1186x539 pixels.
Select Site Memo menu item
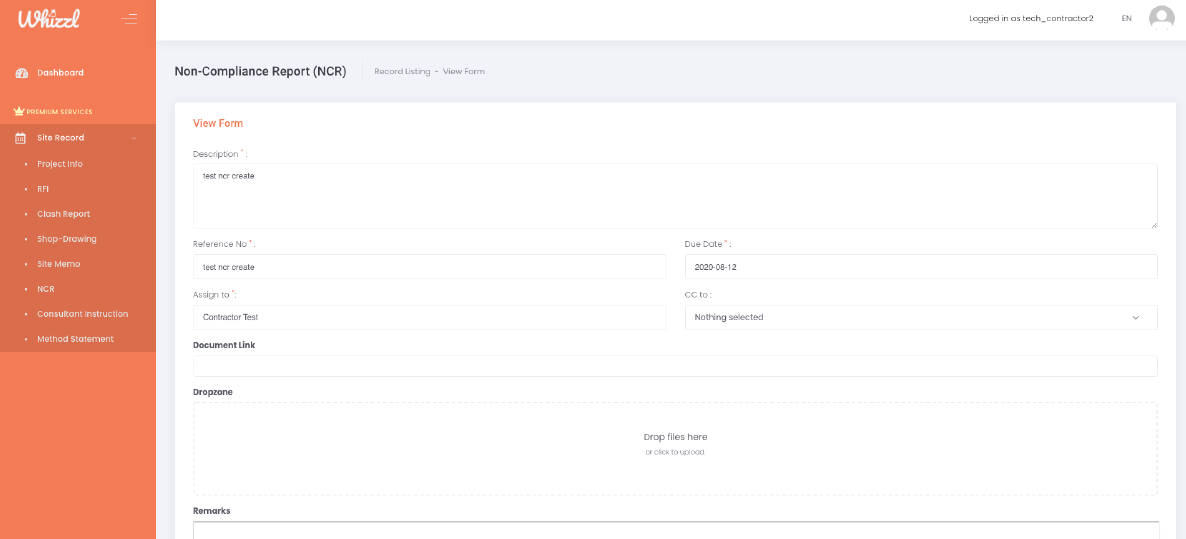58,264
